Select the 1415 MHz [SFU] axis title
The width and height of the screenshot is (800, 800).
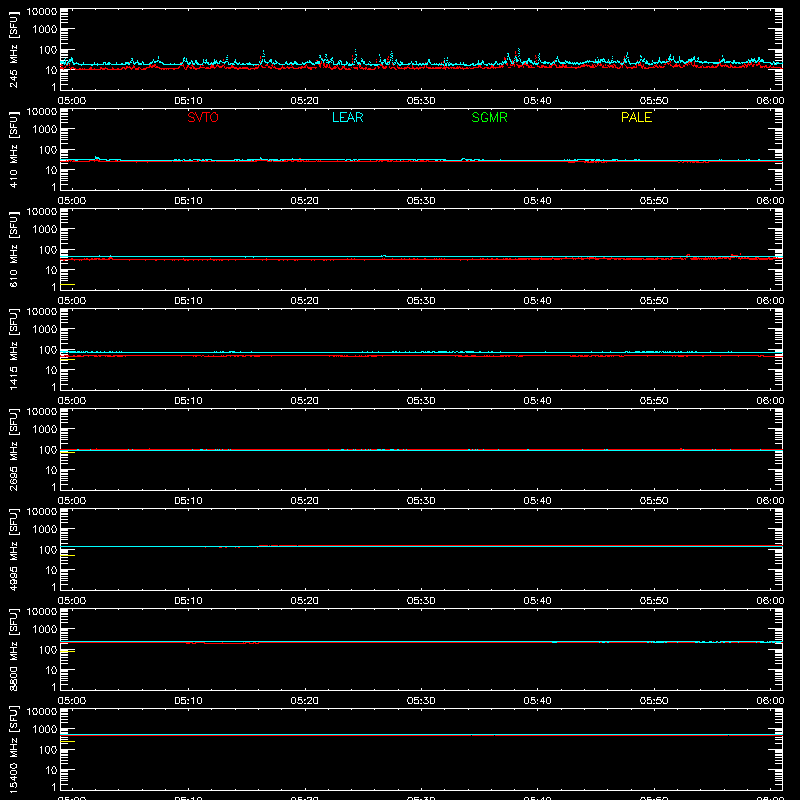(x=13, y=350)
